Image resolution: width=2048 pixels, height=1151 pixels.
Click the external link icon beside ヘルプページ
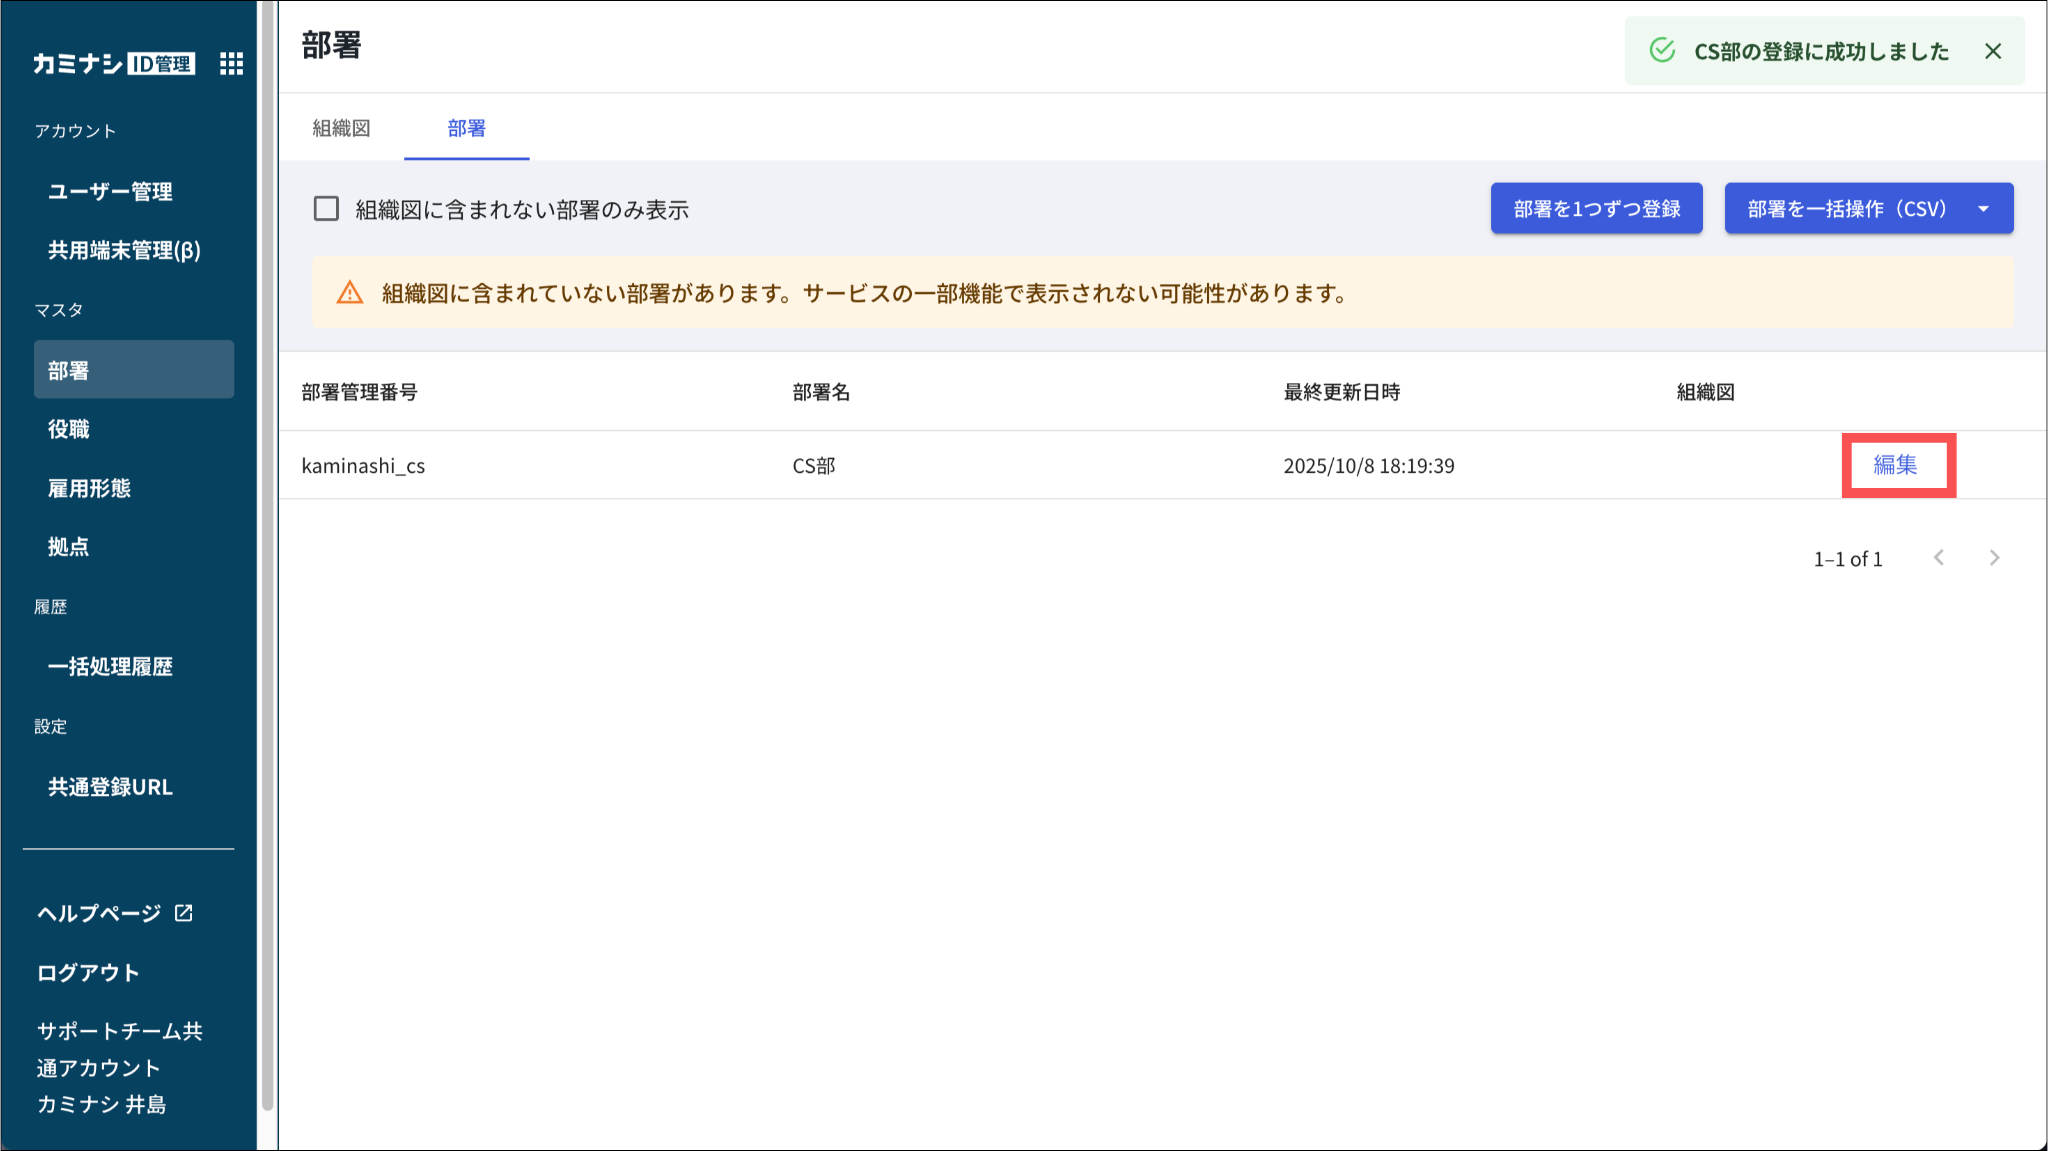184,913
